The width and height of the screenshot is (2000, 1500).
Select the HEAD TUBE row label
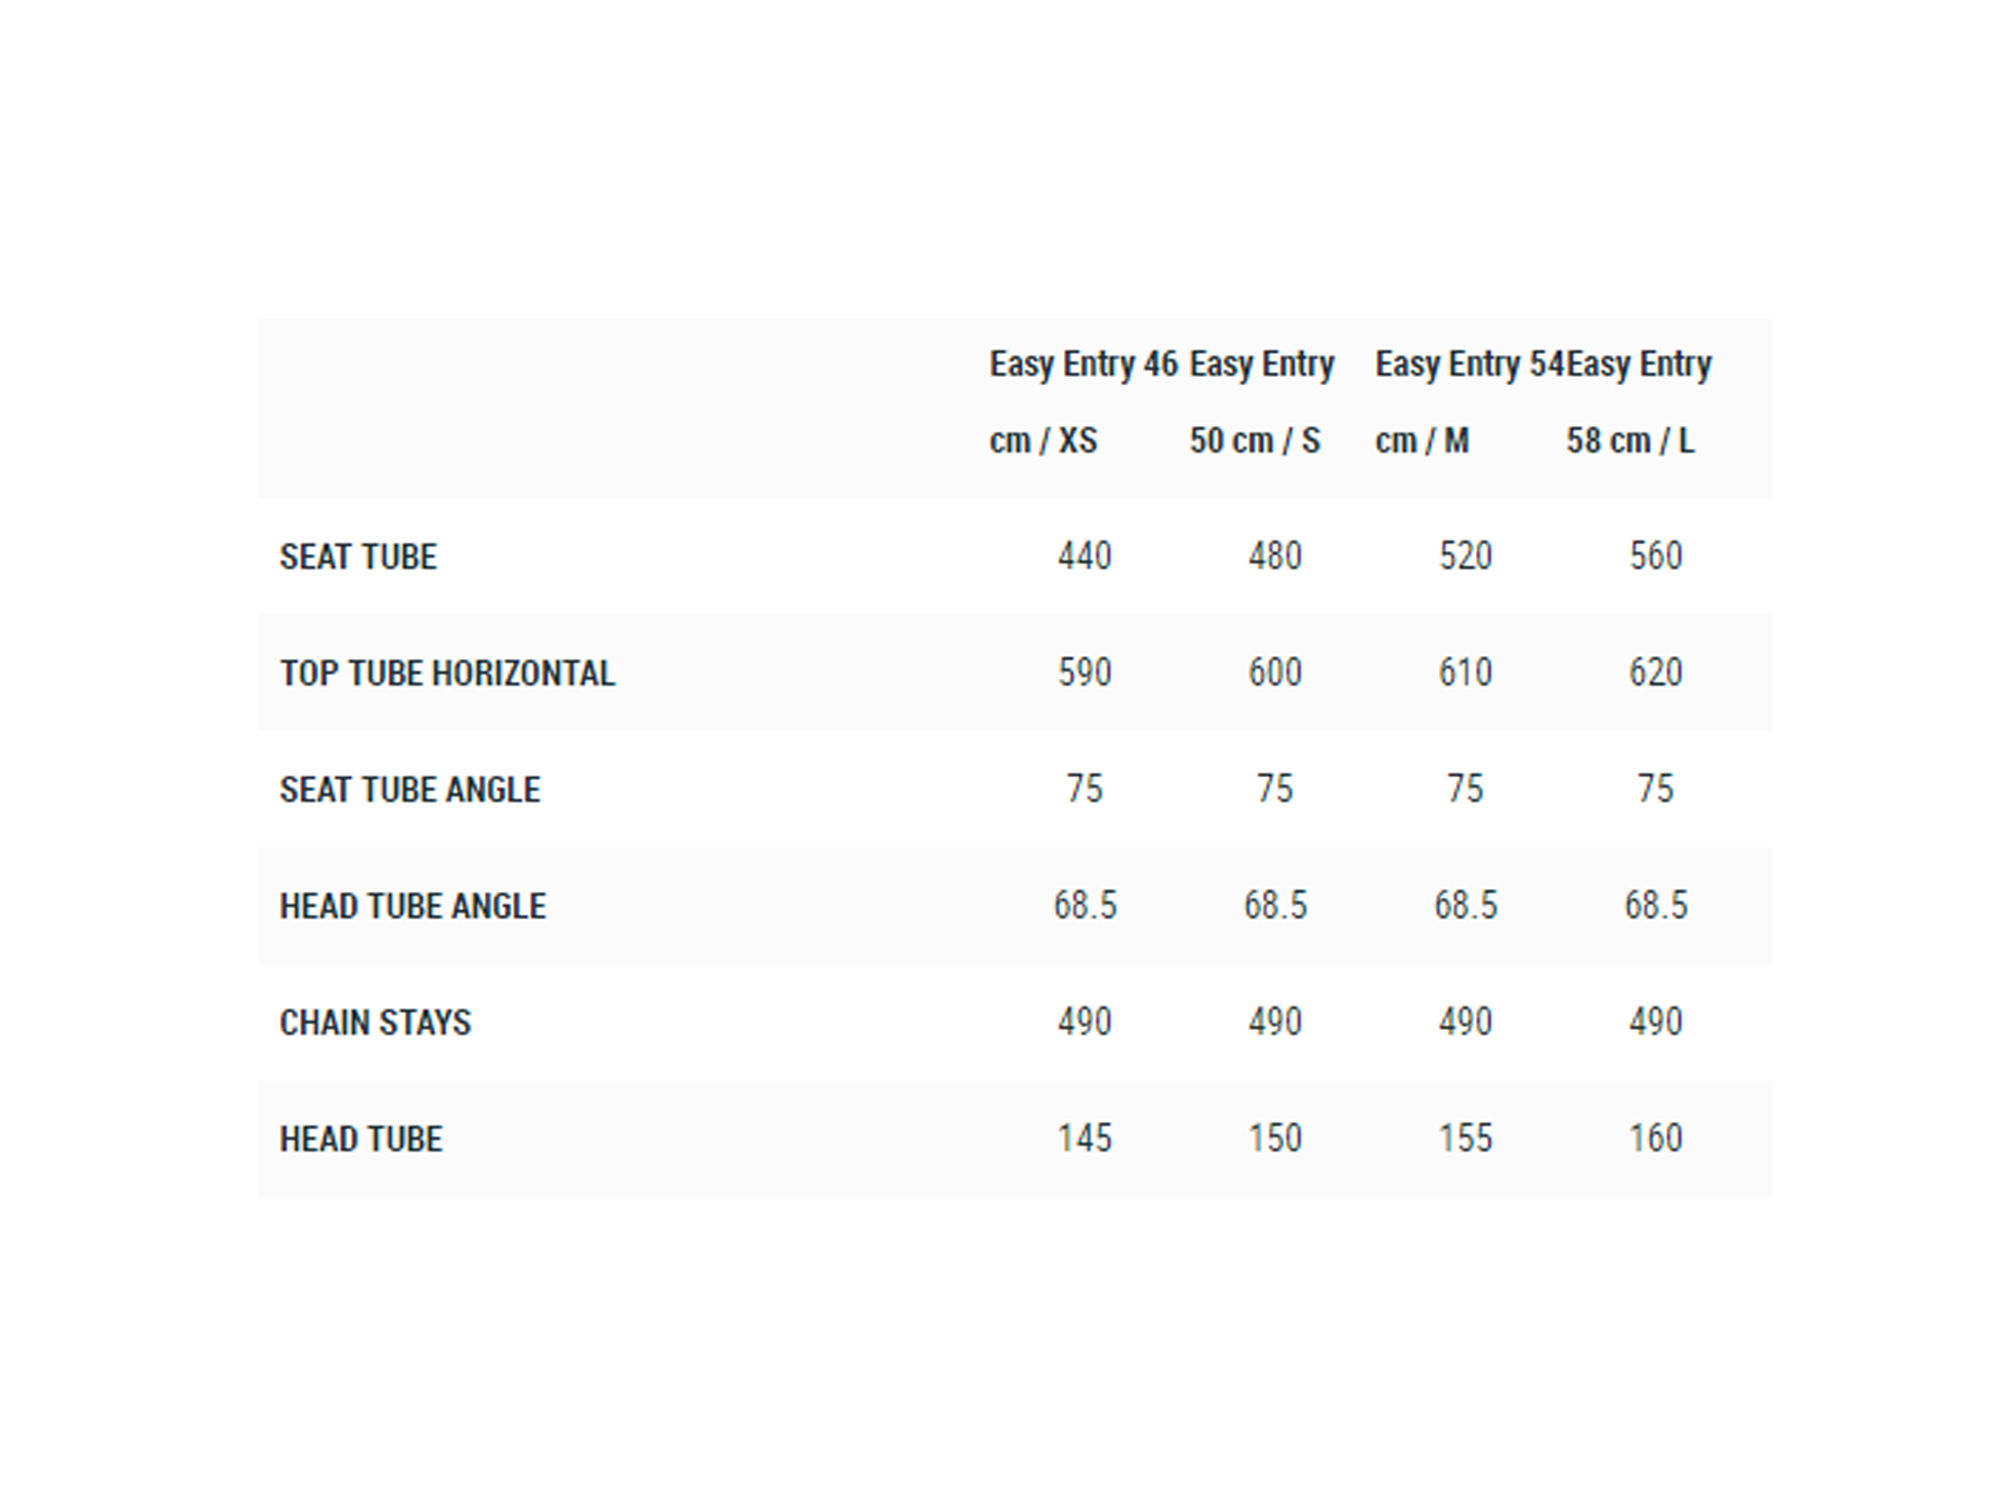[x=361, y=1139]
